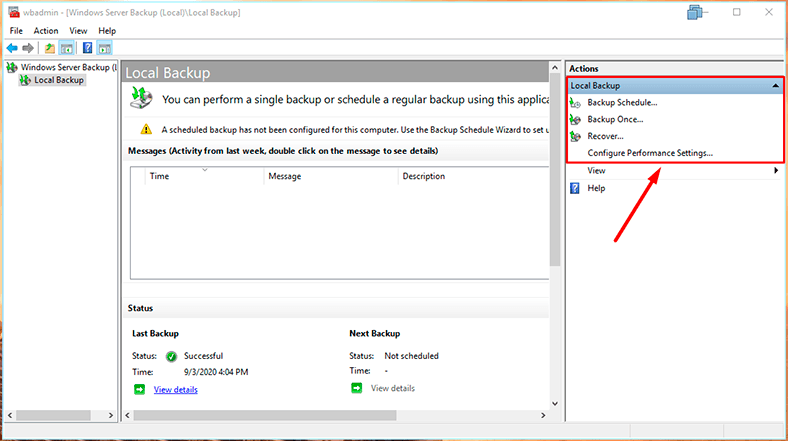Click center pane vertical scrollbar up arrow
This screenshot has height=441, width=788.
(555, 67)
